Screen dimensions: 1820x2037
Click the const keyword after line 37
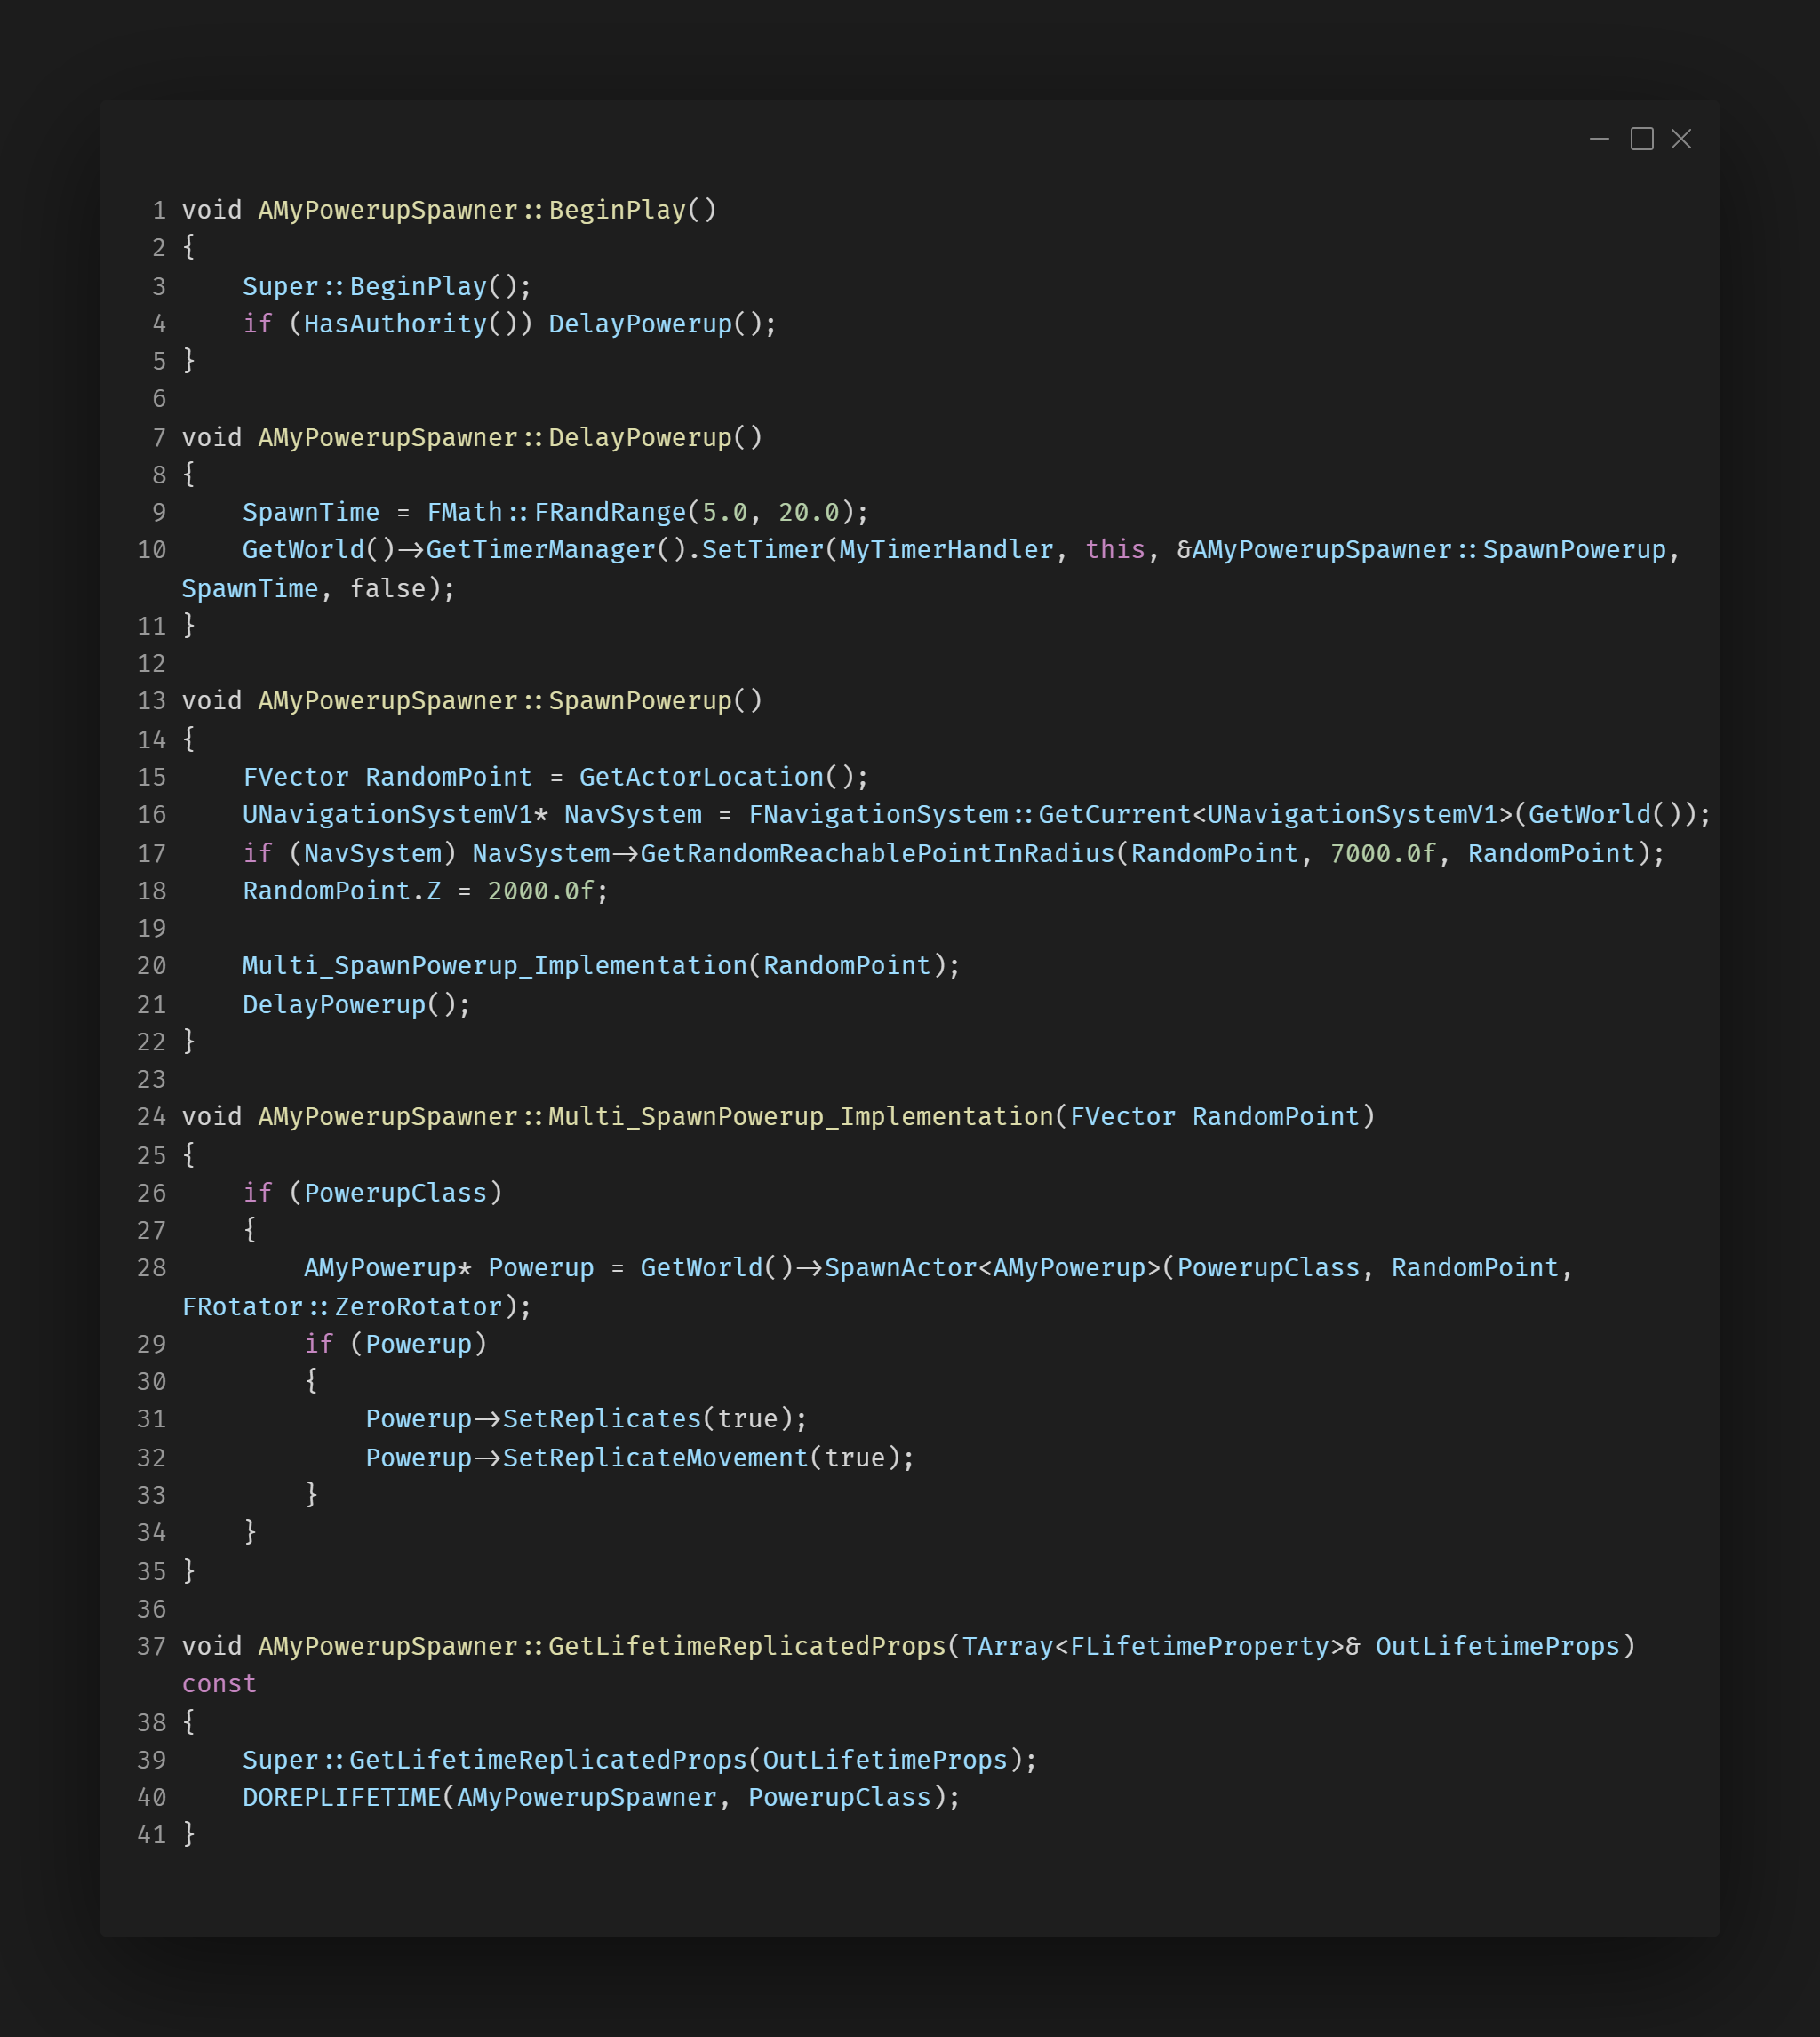coord(219,1684)
